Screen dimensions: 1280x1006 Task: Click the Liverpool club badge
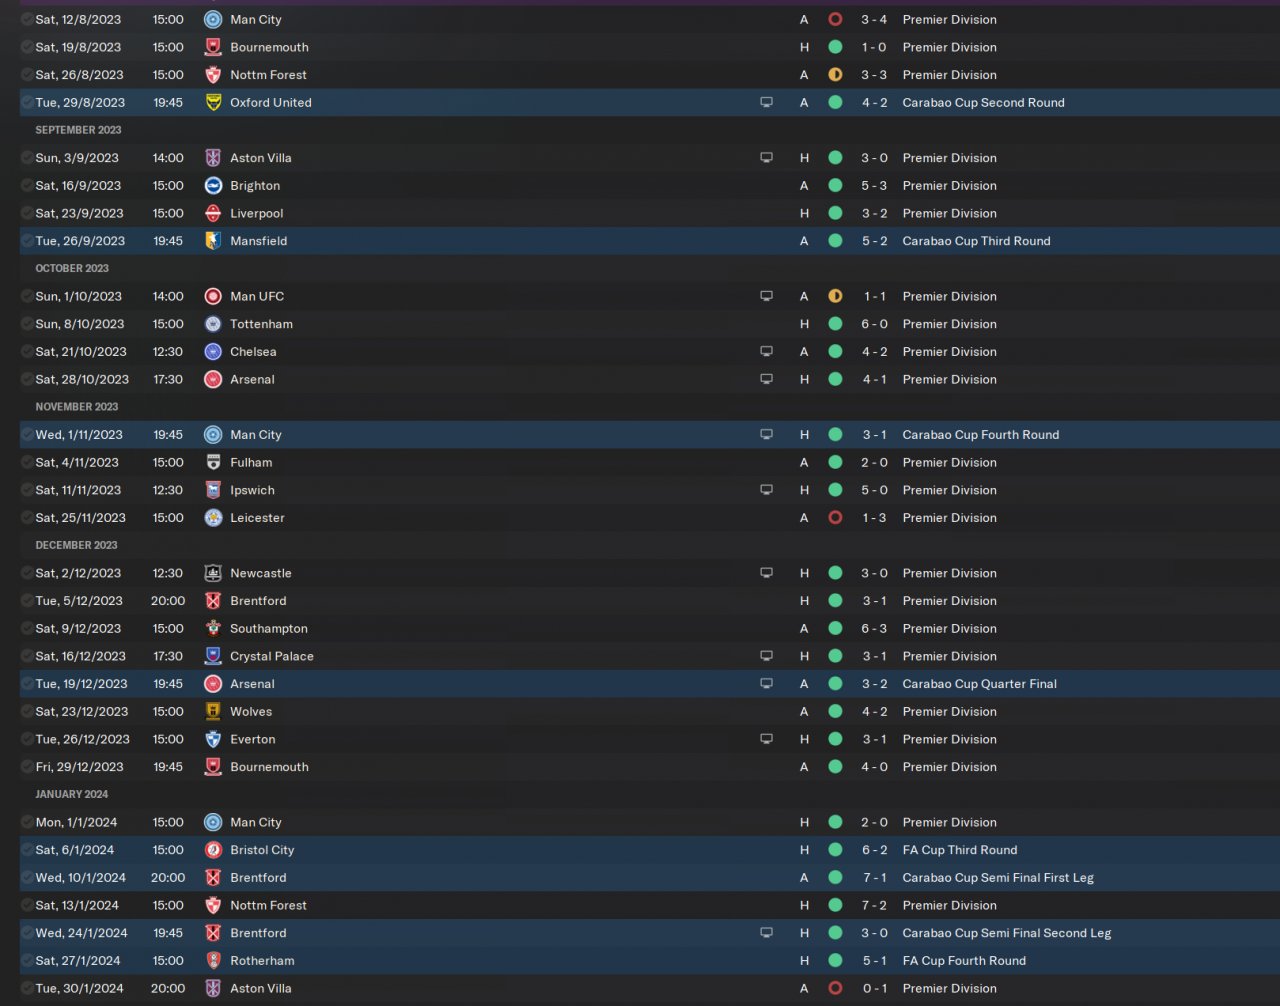[213, 213]
